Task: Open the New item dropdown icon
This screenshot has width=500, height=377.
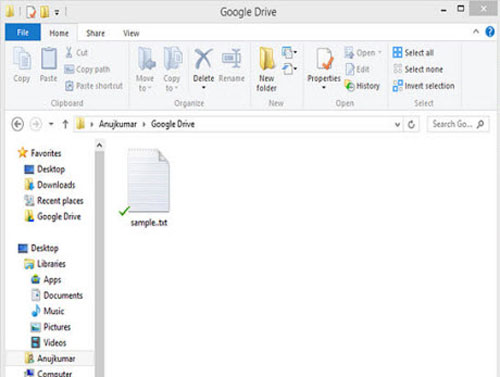Action: [289, 52]
